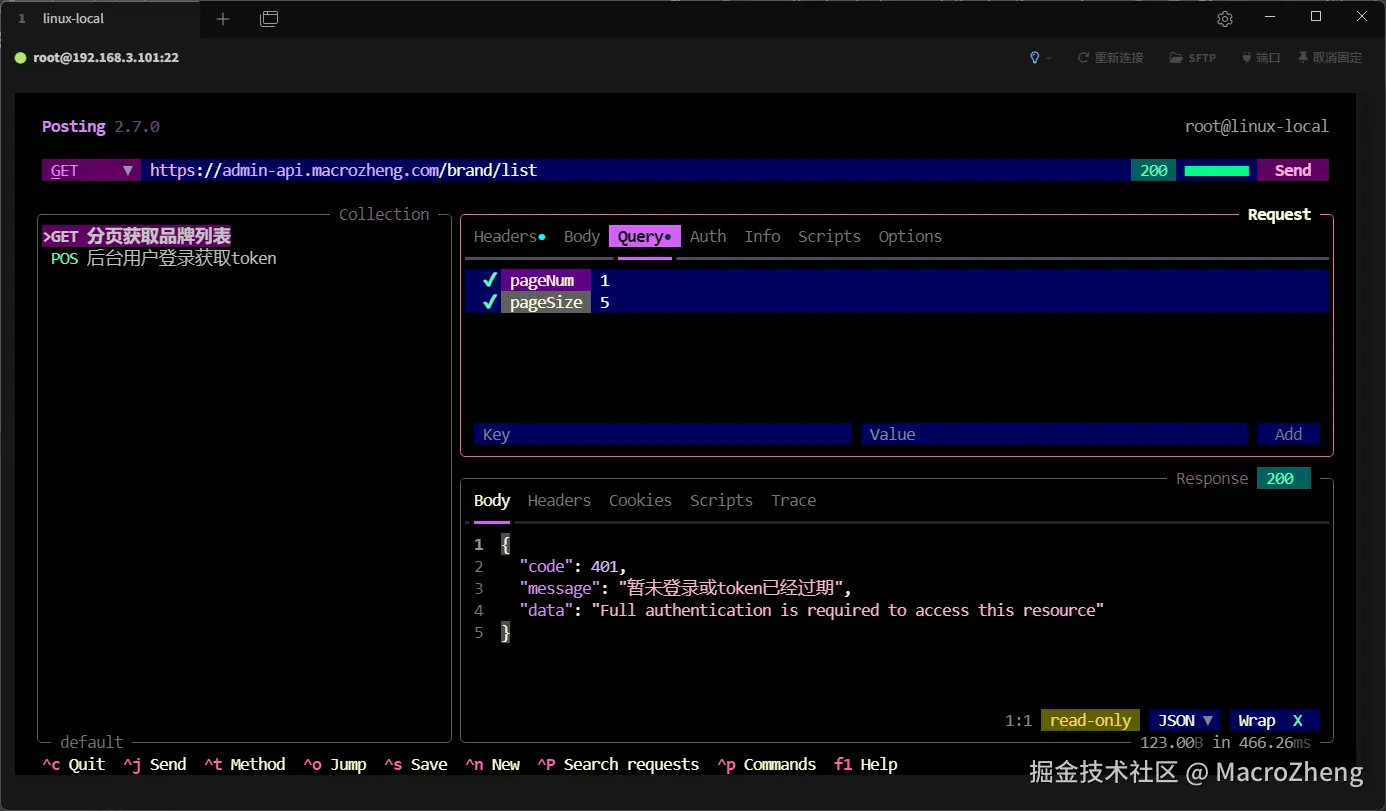Switch to the request Body tab

click(x=582, y=236)
